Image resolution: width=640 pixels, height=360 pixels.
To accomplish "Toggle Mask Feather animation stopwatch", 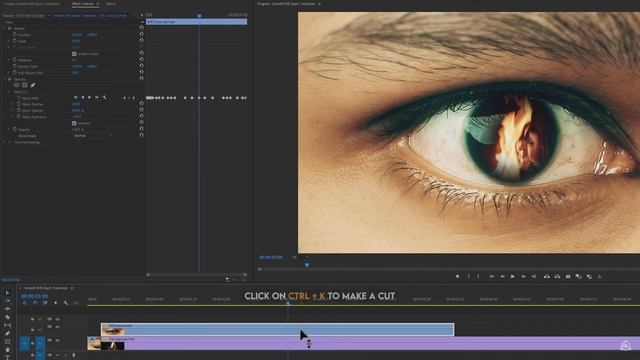I will tap(18, 104).
